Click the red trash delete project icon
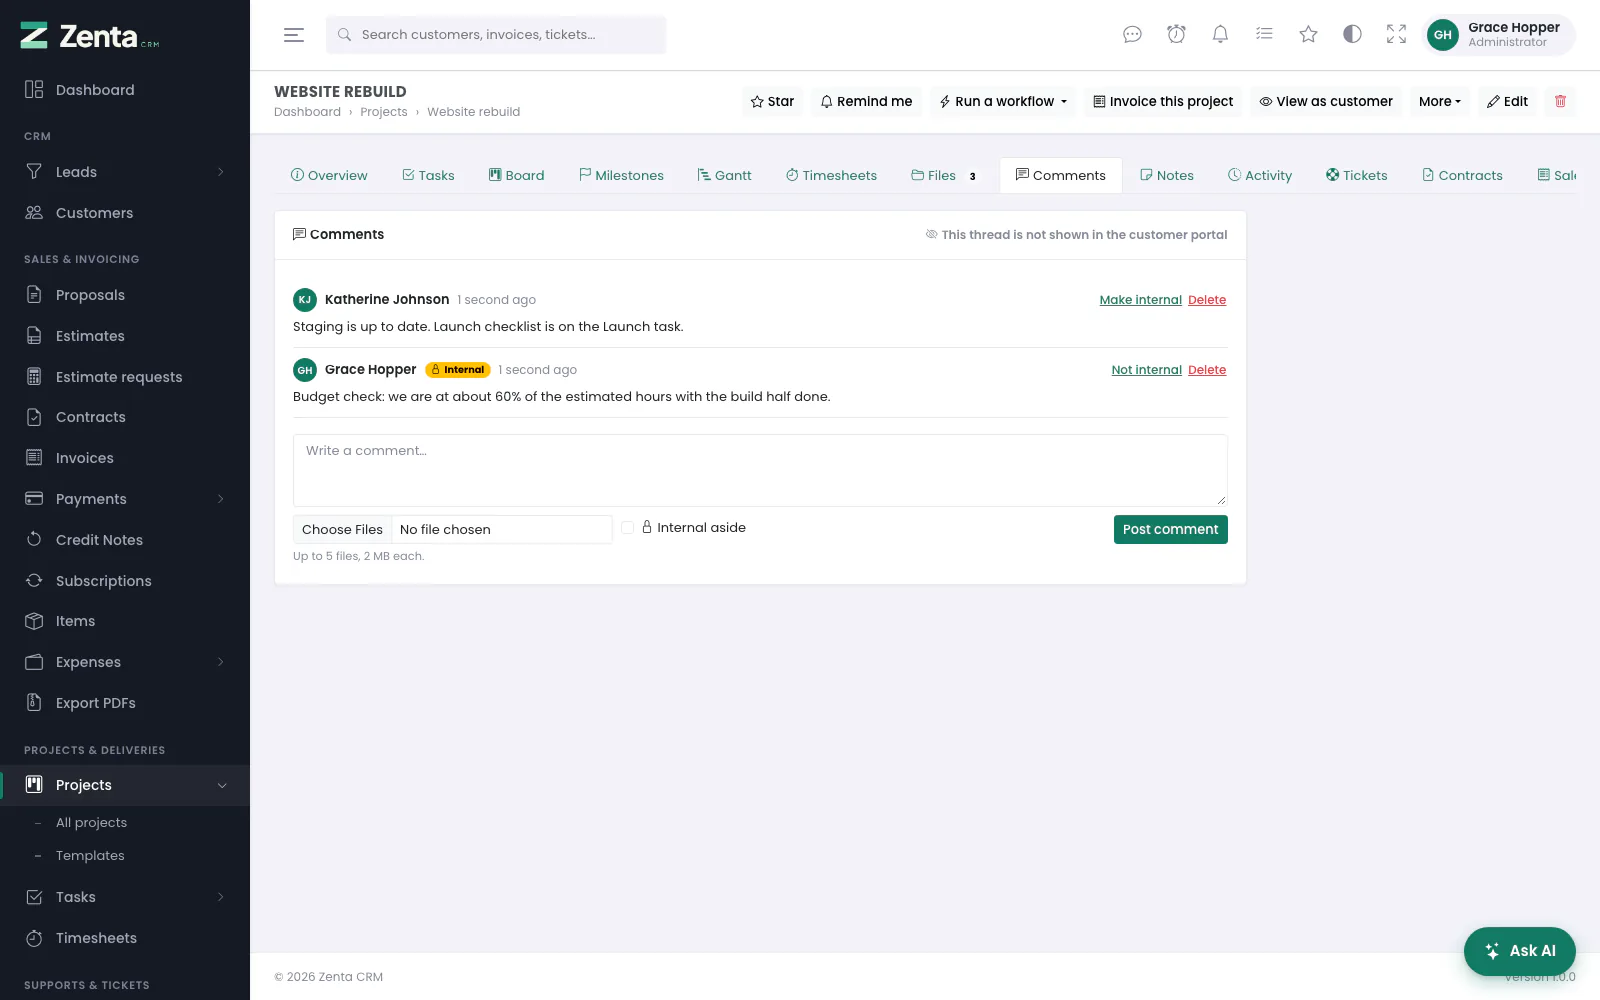The width and height of the screenshot is (1600, 1000). [1560, 101]
